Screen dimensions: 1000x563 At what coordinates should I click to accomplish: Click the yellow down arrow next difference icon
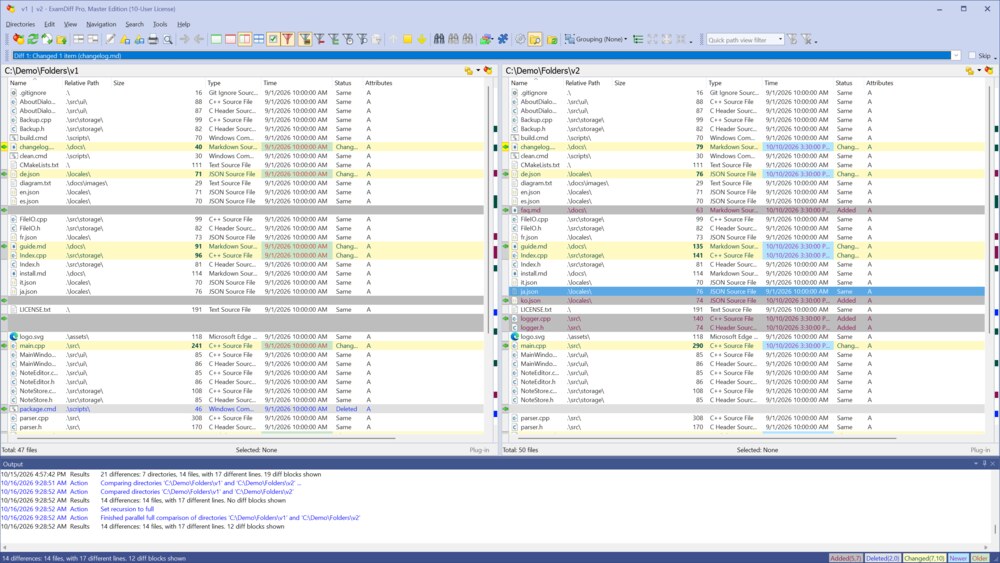point(422,40)
